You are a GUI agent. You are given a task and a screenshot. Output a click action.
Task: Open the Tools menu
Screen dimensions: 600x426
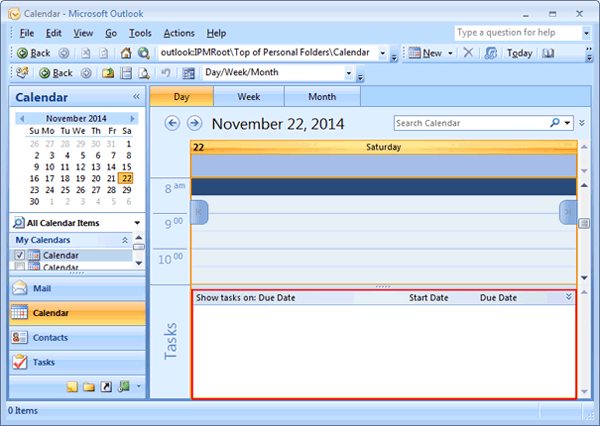point(140,33)
